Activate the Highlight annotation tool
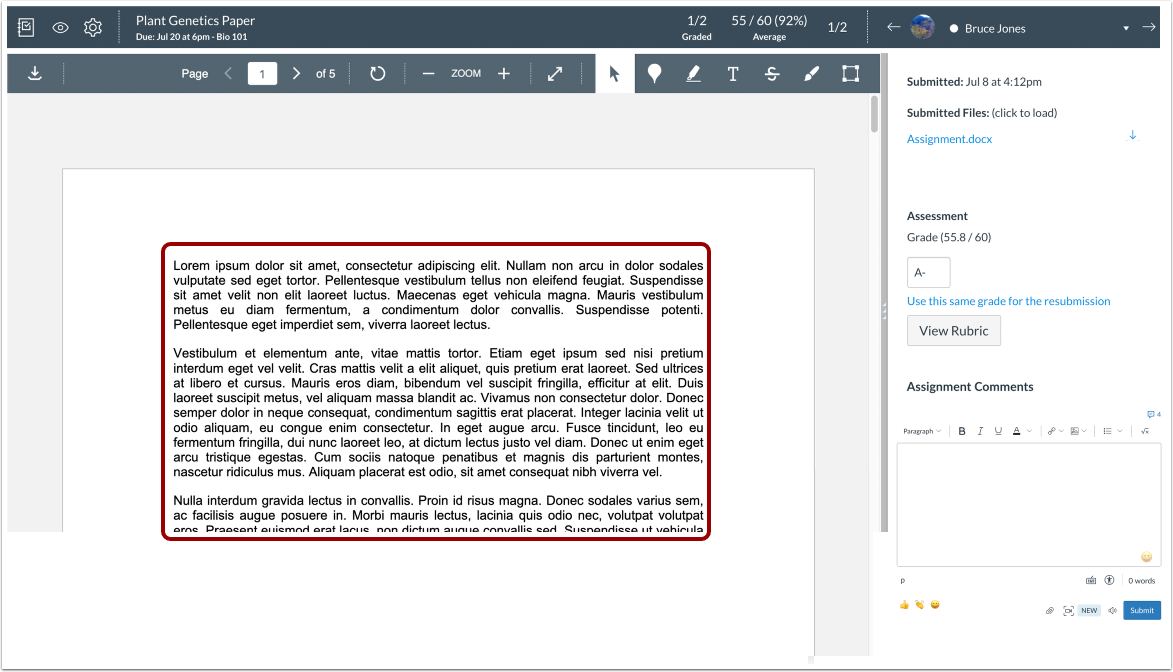 [x=693, y=72]
